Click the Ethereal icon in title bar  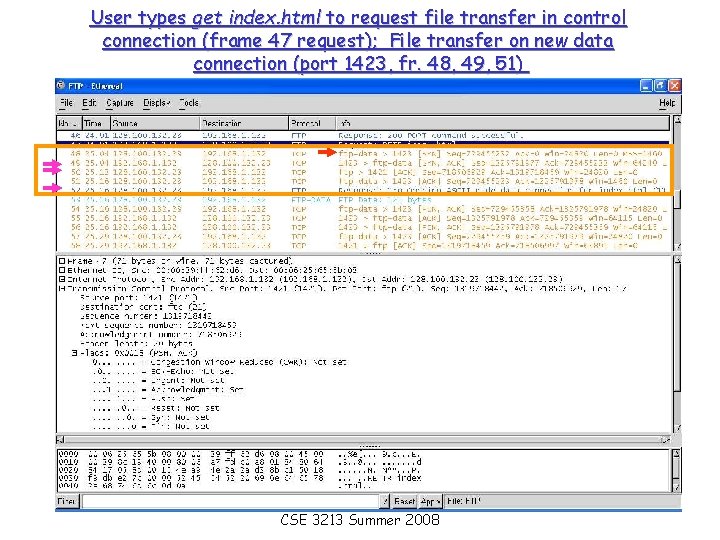pyautogui.click(x=61, y=86)
